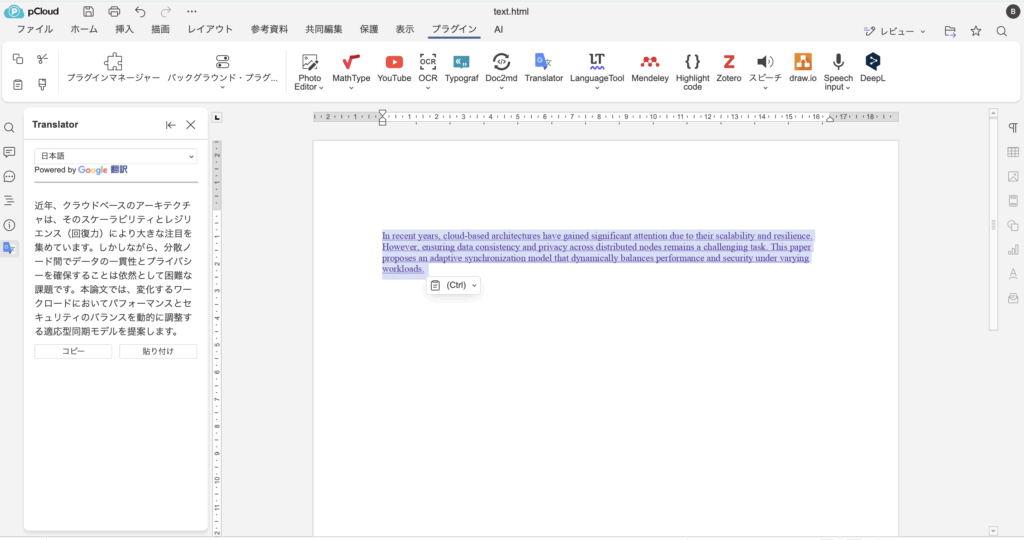Open the Zotero plugin
This screenshot has height=540, width=1024.
tap(729, 63)
